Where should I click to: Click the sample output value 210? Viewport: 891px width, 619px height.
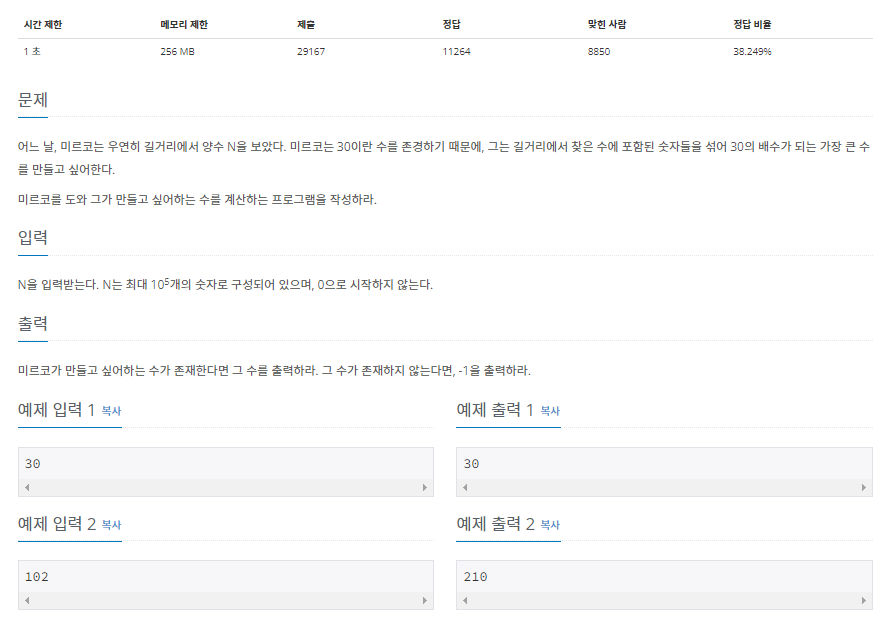pos(475,577)
